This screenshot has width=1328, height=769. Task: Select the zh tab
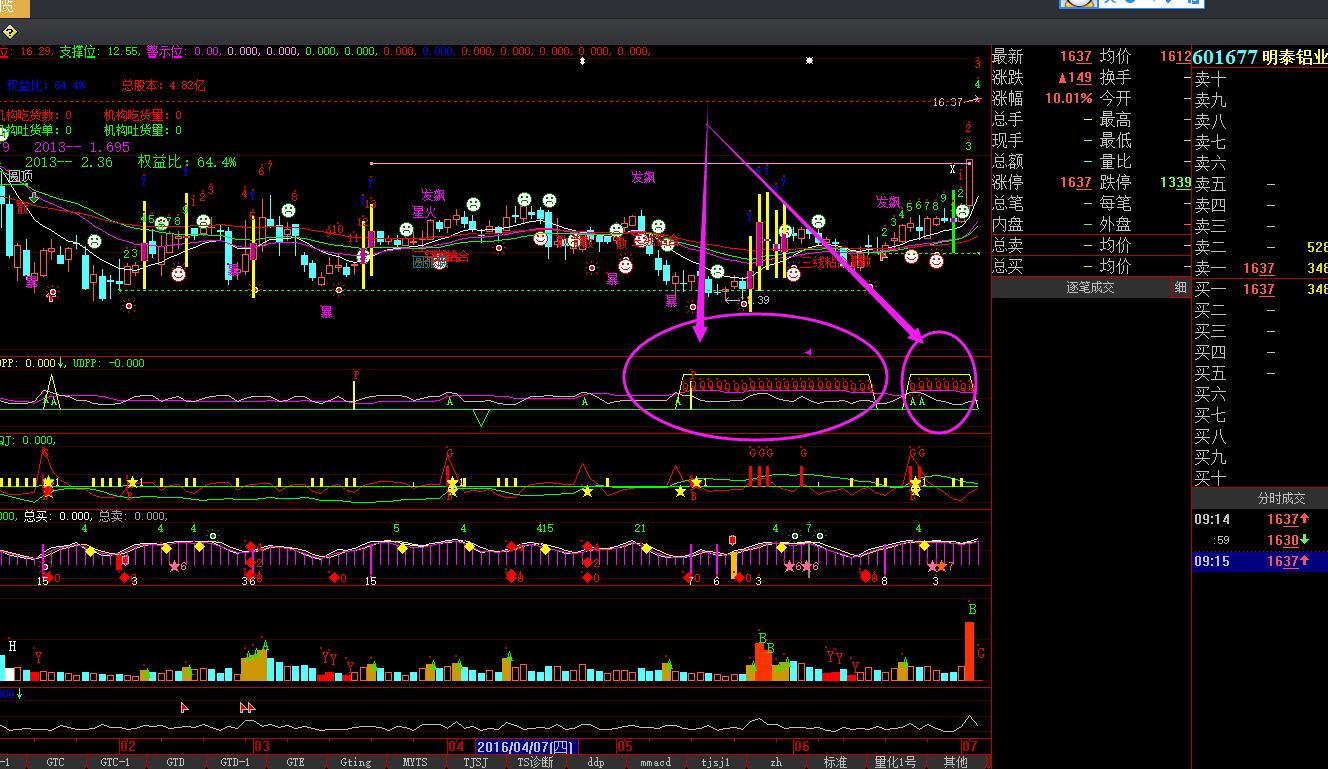click(x=776, y=762)
